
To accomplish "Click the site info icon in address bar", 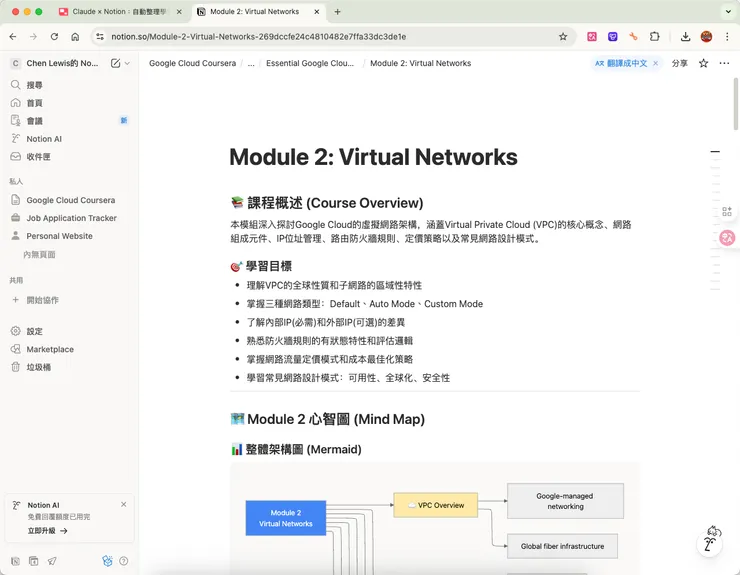I will coord(100,36).
